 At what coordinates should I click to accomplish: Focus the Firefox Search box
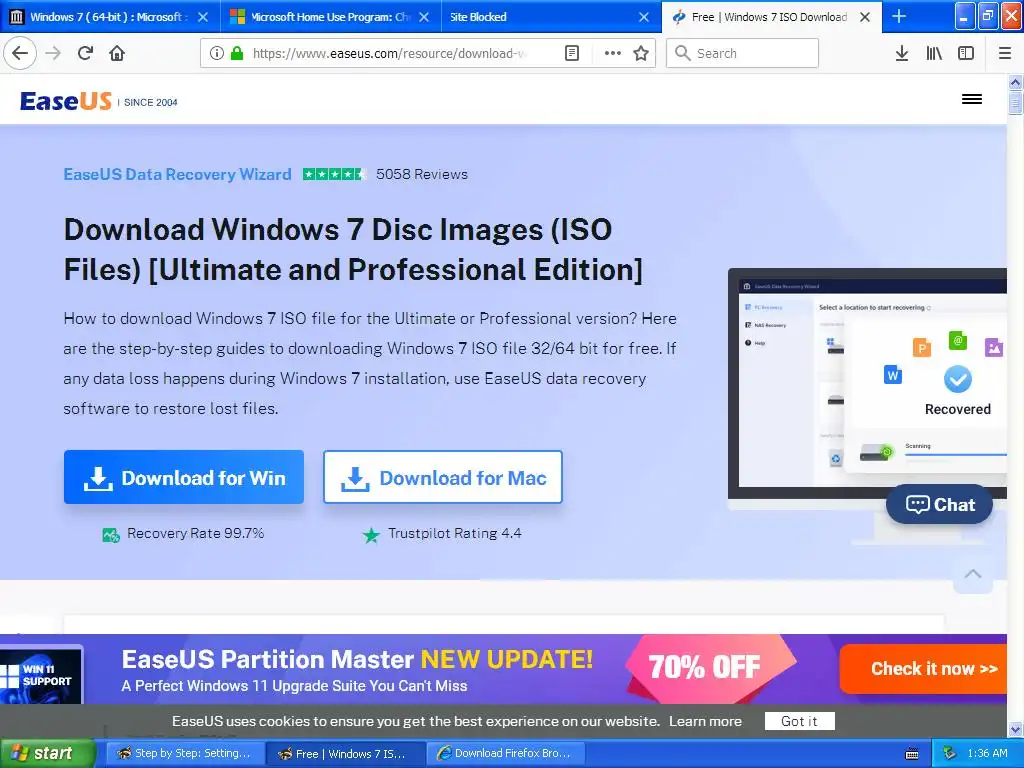pos(742,53)
